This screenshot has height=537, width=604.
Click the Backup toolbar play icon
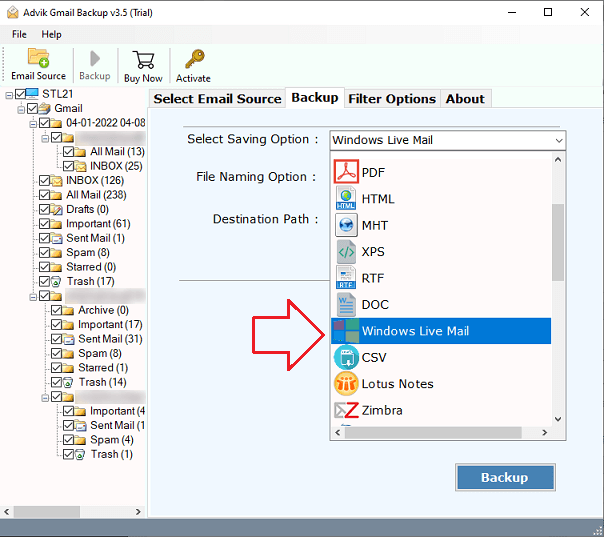pyautogui.click(x=95, y=59)
